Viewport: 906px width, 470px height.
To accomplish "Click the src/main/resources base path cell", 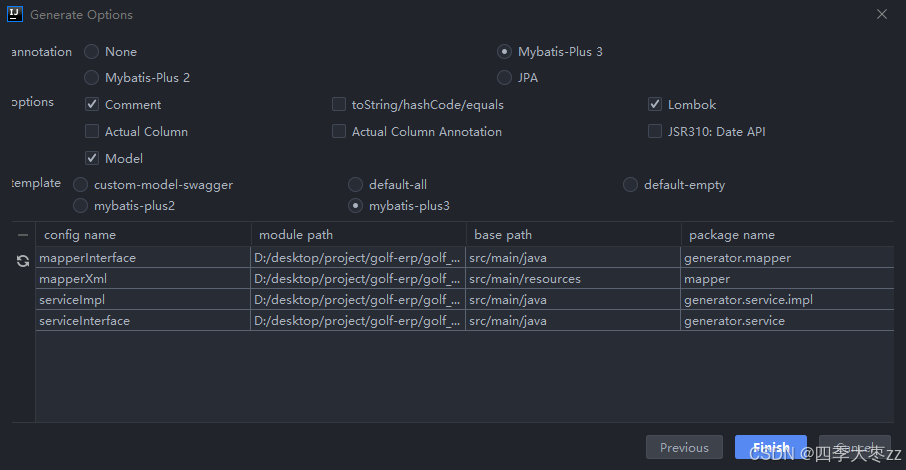I will click(x=573, y=279).
